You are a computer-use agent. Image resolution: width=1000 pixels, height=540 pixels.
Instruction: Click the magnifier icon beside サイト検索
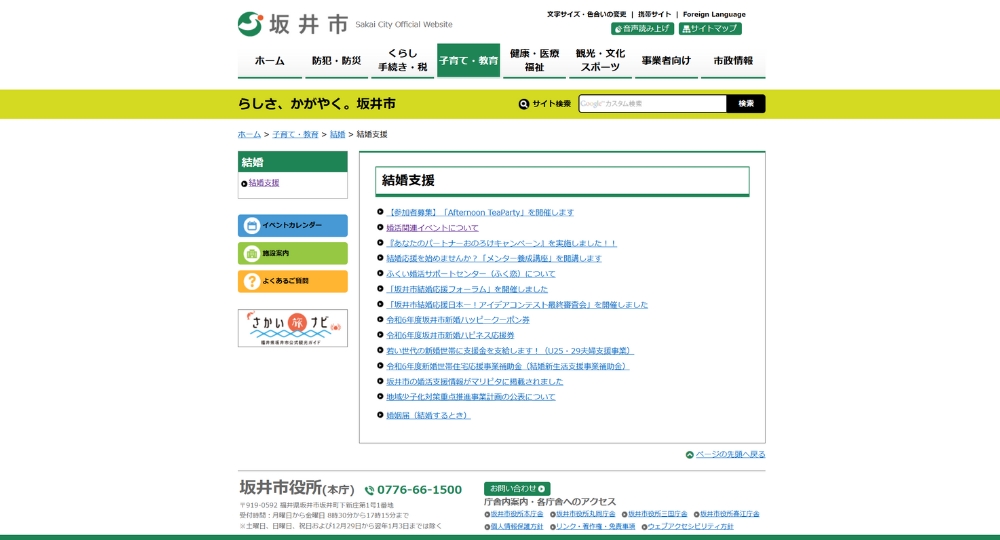click(524, 104)
